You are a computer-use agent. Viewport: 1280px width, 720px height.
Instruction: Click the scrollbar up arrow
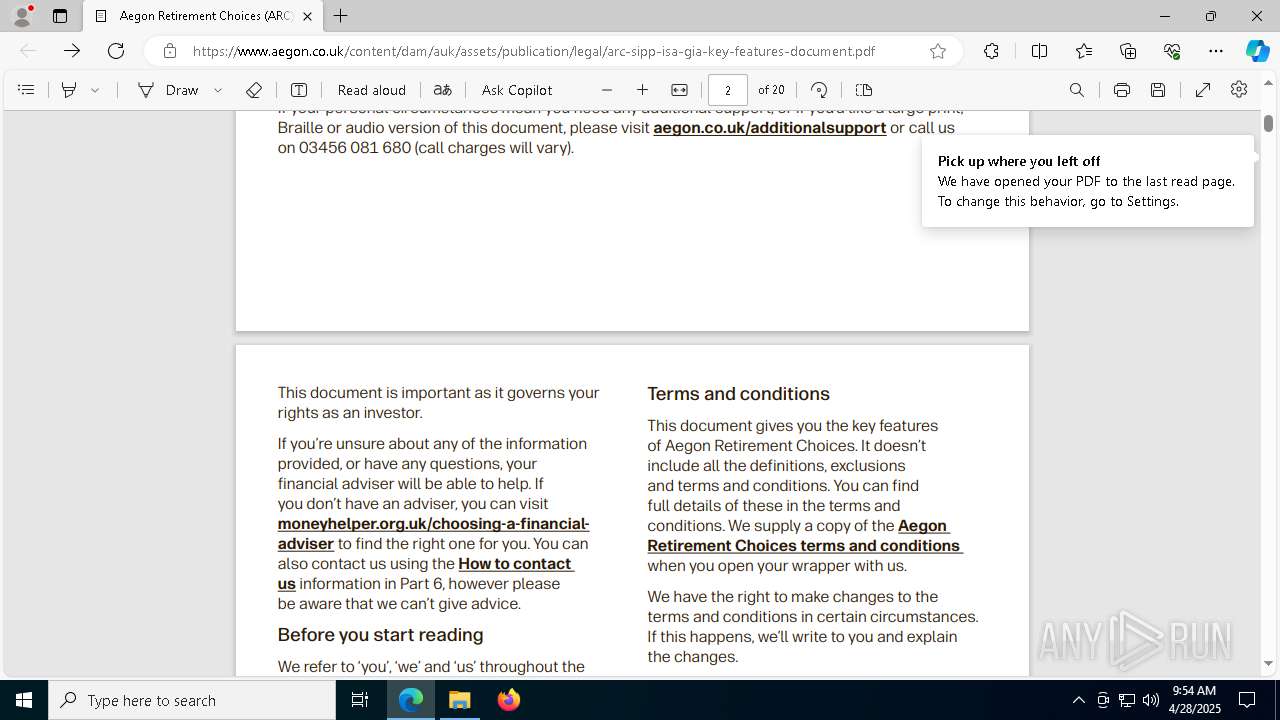pyautogui.click(x=1269, y=81)
